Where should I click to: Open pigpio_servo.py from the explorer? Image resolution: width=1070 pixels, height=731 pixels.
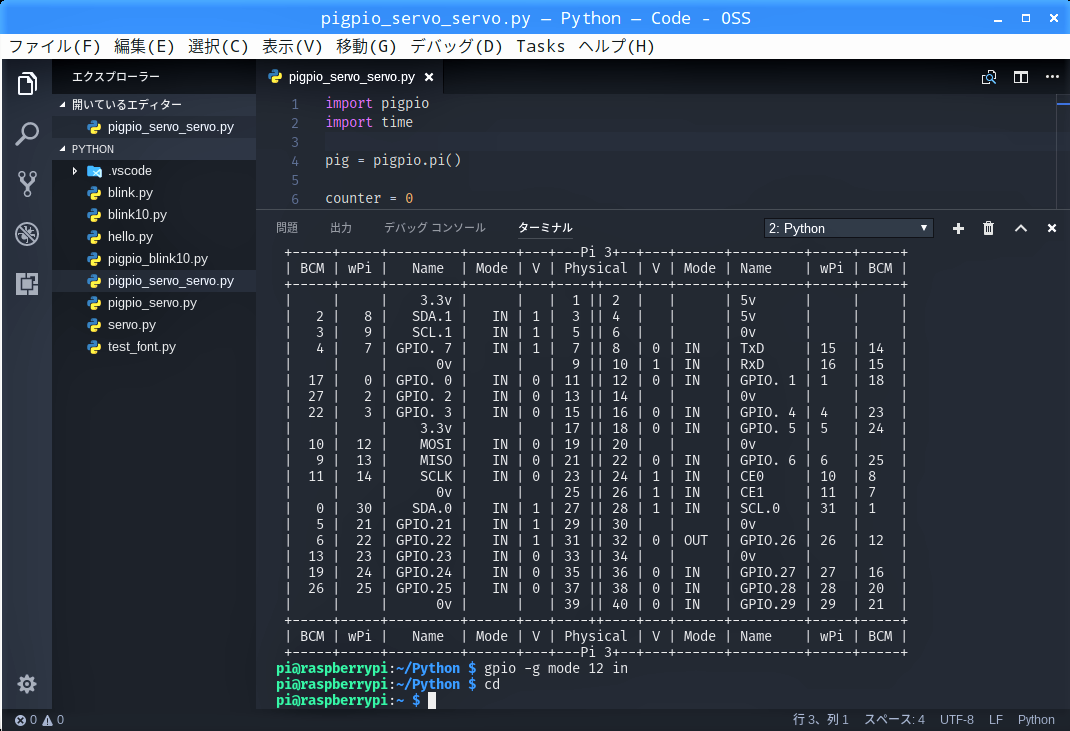coord(154,302)
